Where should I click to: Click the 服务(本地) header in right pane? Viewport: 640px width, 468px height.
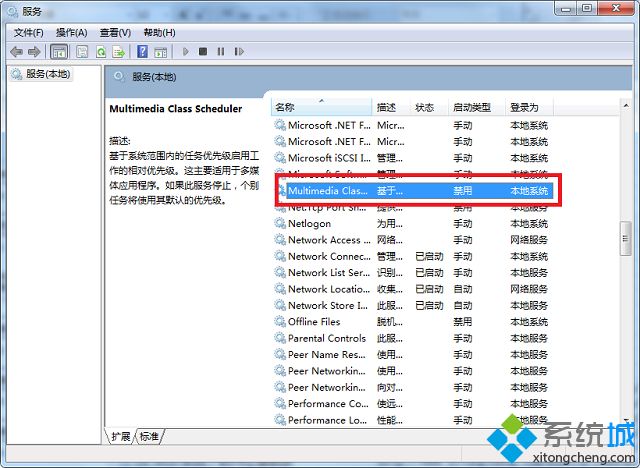tap(154, 77)
